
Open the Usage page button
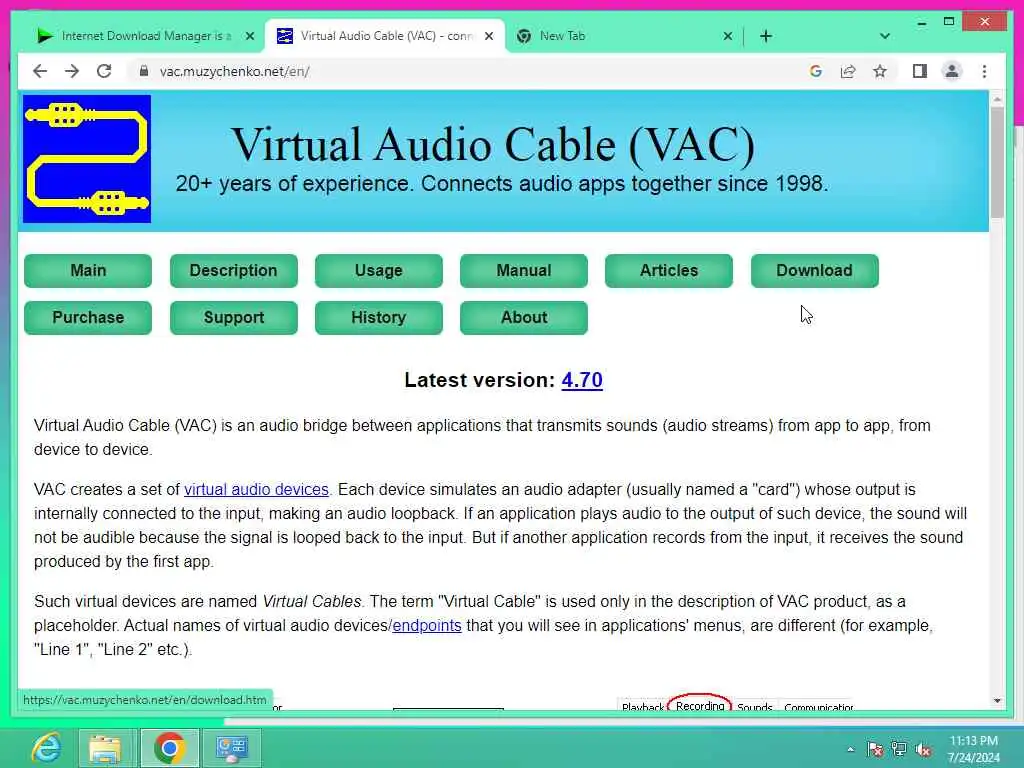(x=379, y=270)
